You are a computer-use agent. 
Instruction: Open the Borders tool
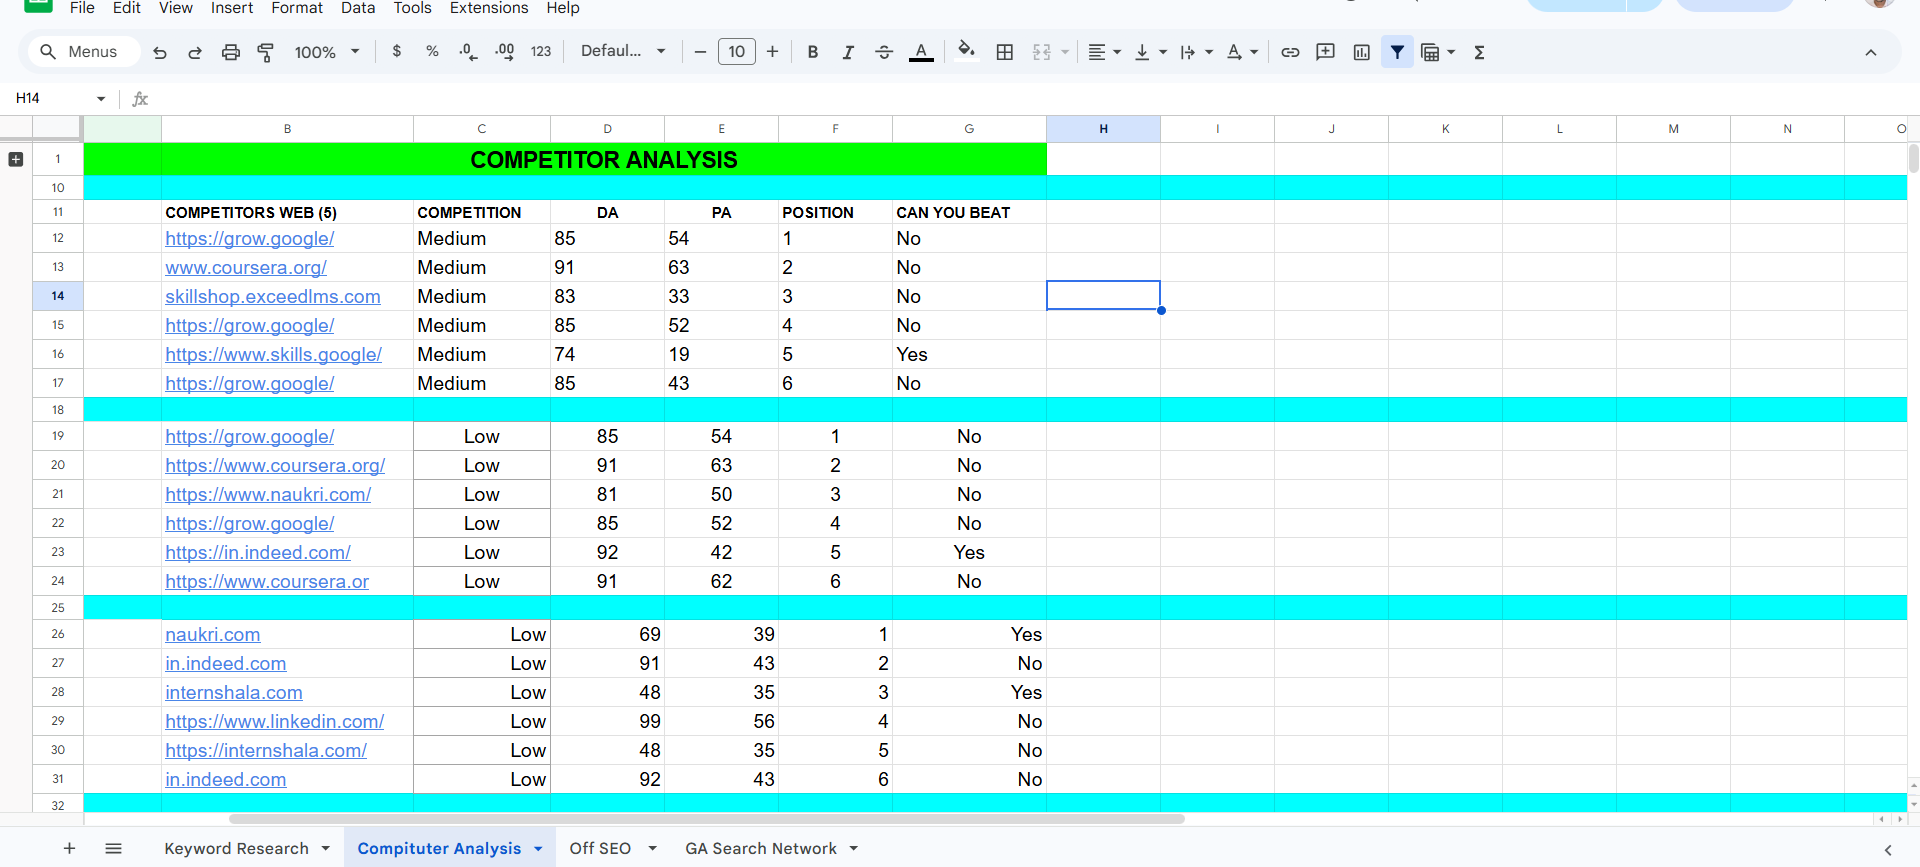[1005, 52]
